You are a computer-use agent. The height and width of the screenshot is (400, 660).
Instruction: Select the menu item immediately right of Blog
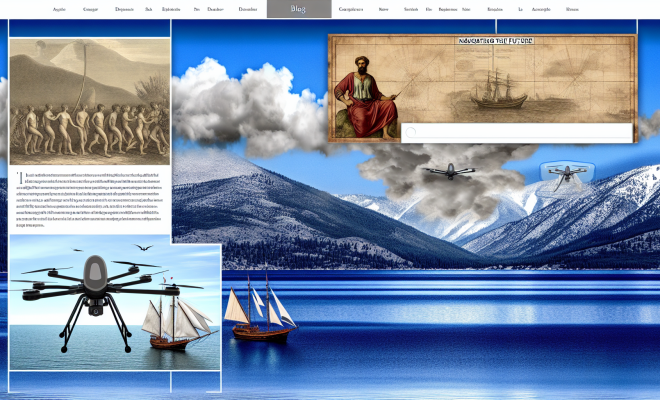[351, 9]
